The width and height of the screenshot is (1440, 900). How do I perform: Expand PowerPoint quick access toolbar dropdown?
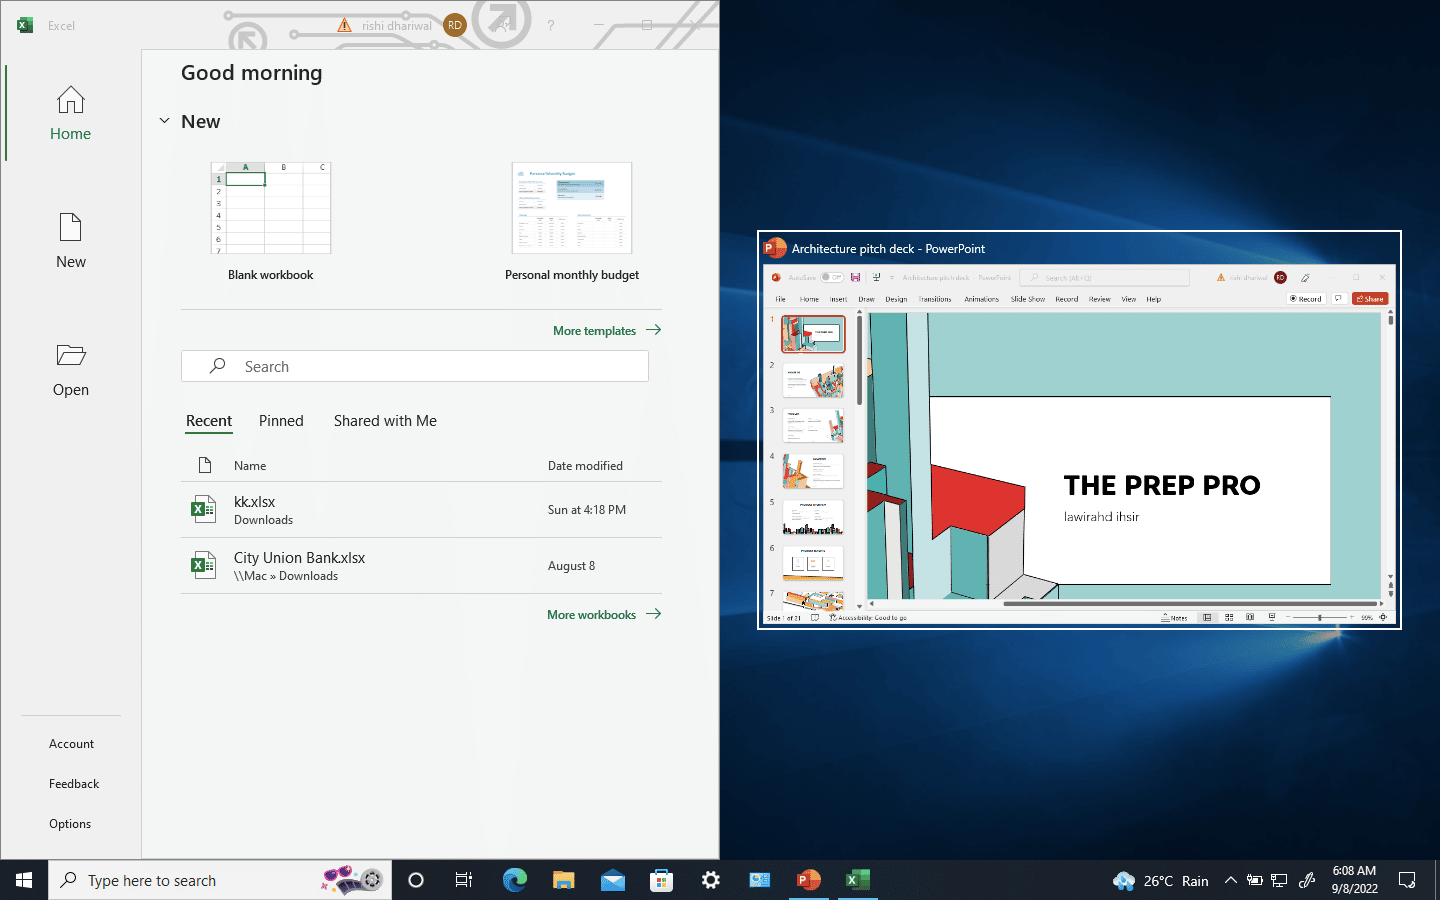point(891,277)
